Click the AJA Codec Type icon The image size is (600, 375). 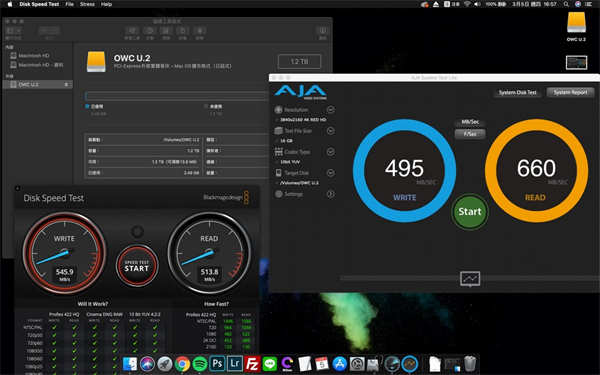coord(279,152)
